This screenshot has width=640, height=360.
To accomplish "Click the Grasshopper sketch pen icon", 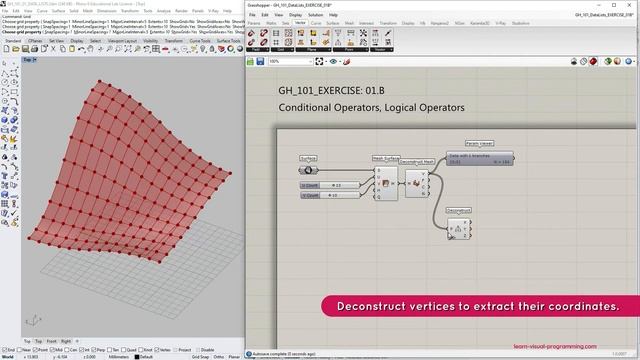I will tap(347, 62).
